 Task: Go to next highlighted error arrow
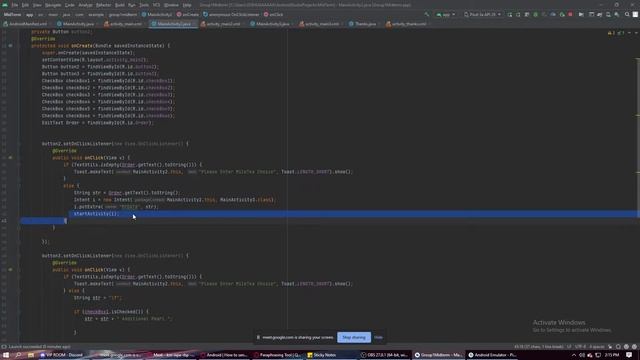click(x=636, y=33)
